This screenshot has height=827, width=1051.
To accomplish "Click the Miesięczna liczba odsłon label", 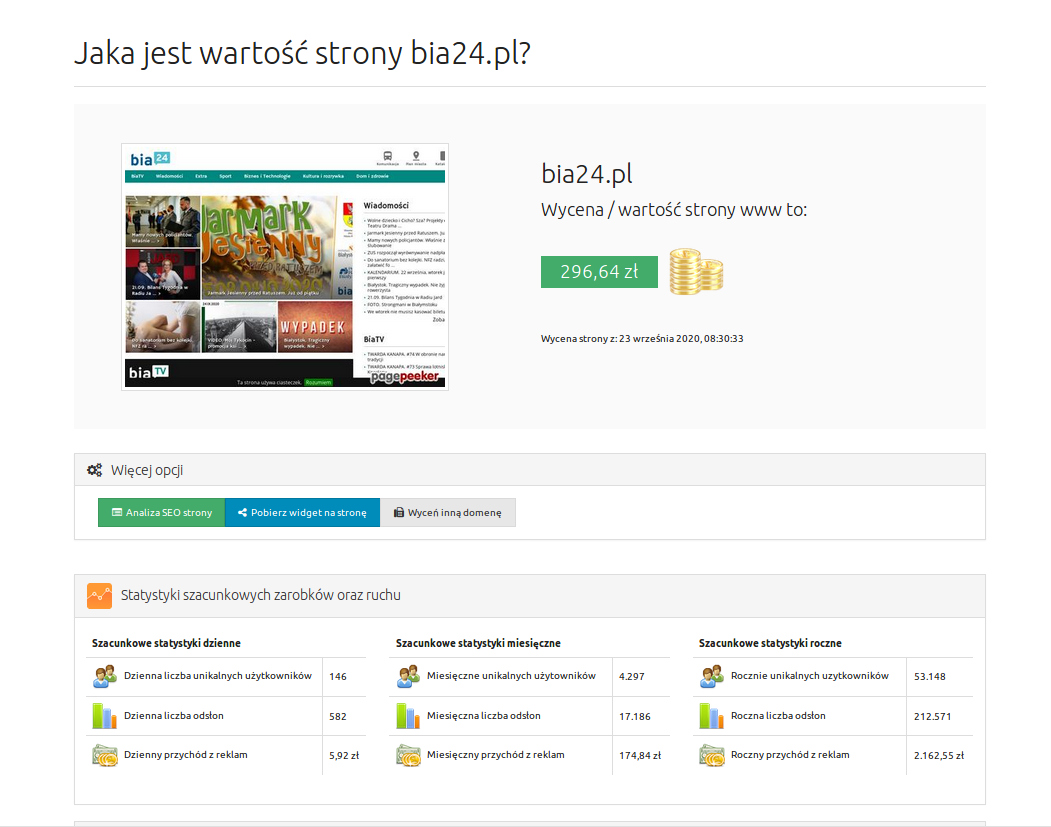I will 484,716.
